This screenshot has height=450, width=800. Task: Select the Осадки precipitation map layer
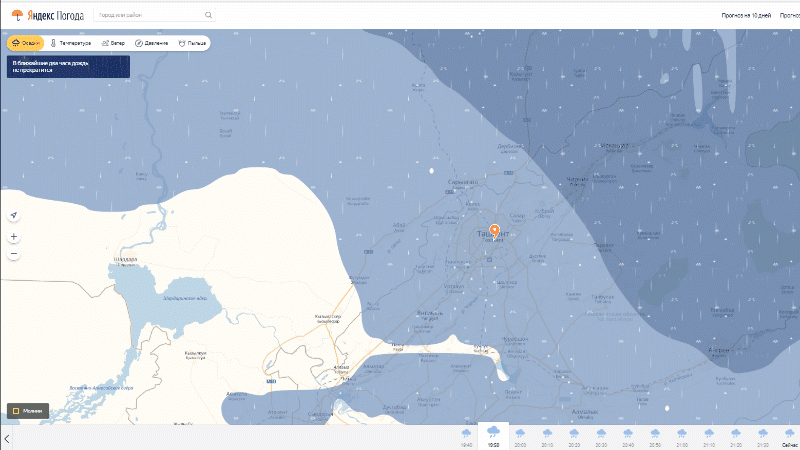pos(26,43)
